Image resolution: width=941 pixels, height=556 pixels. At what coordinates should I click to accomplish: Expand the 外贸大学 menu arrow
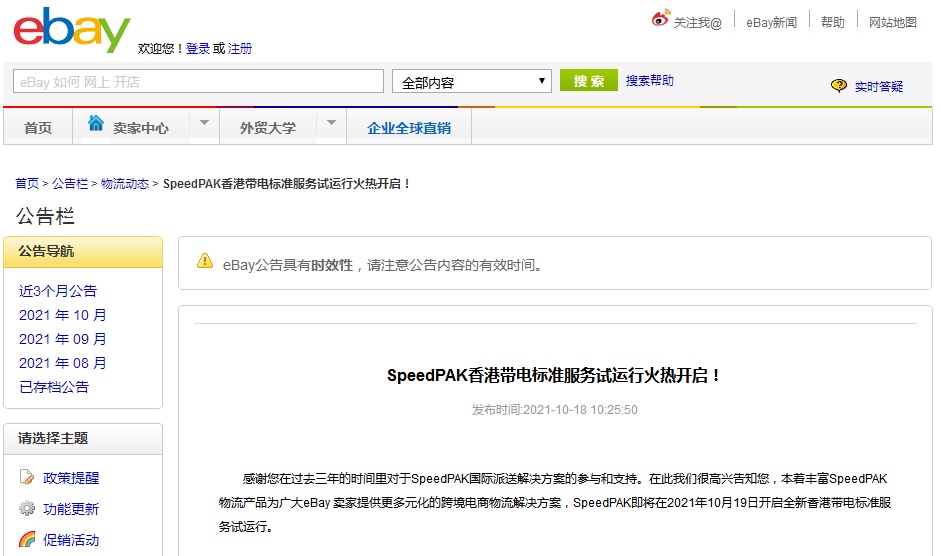point(331,122)
